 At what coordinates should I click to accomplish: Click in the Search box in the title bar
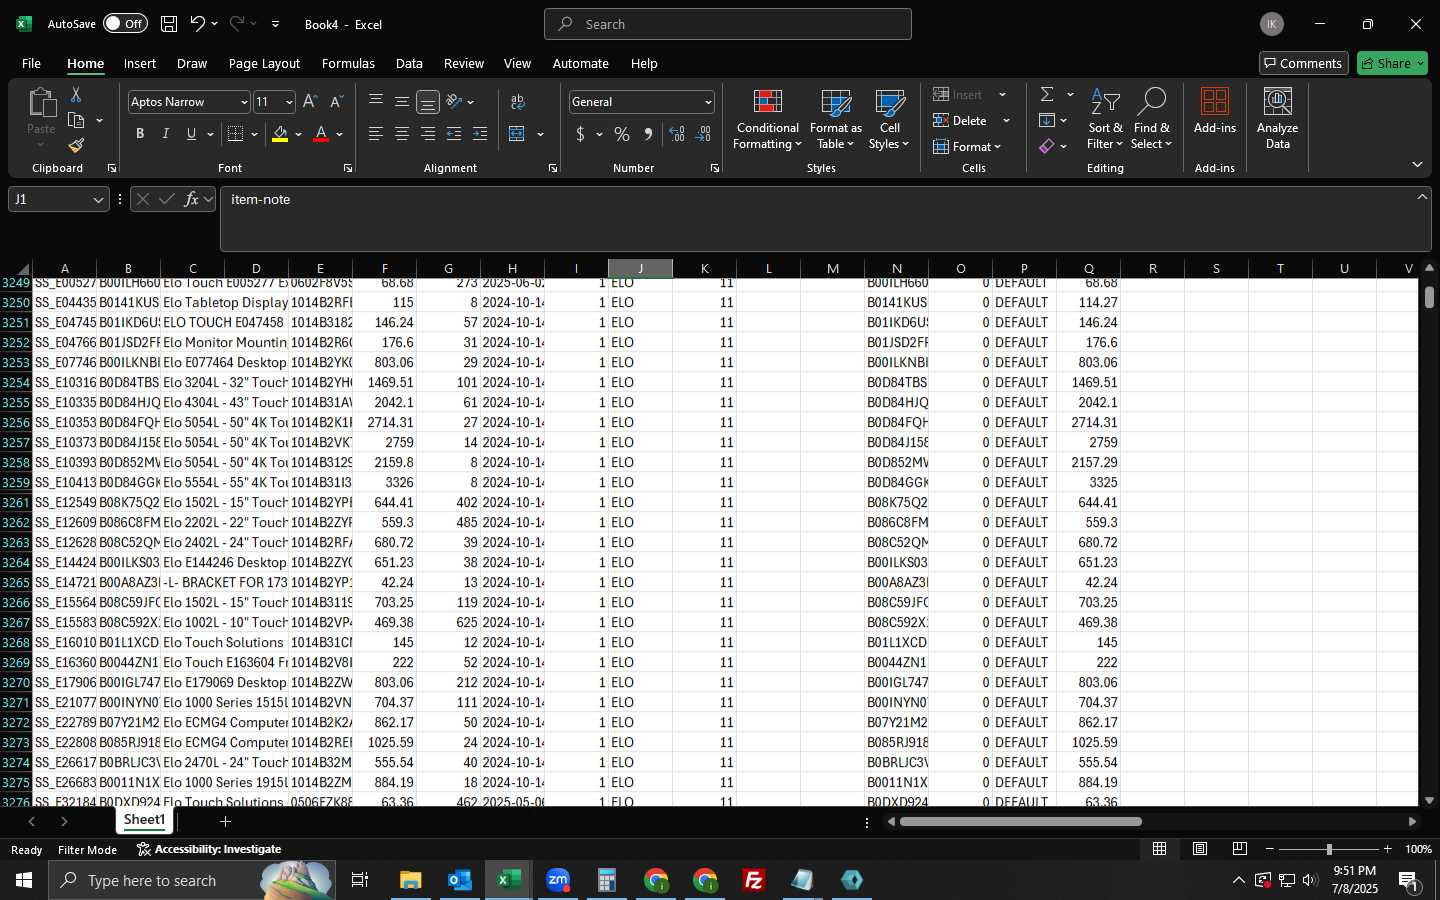click(728, 24)
